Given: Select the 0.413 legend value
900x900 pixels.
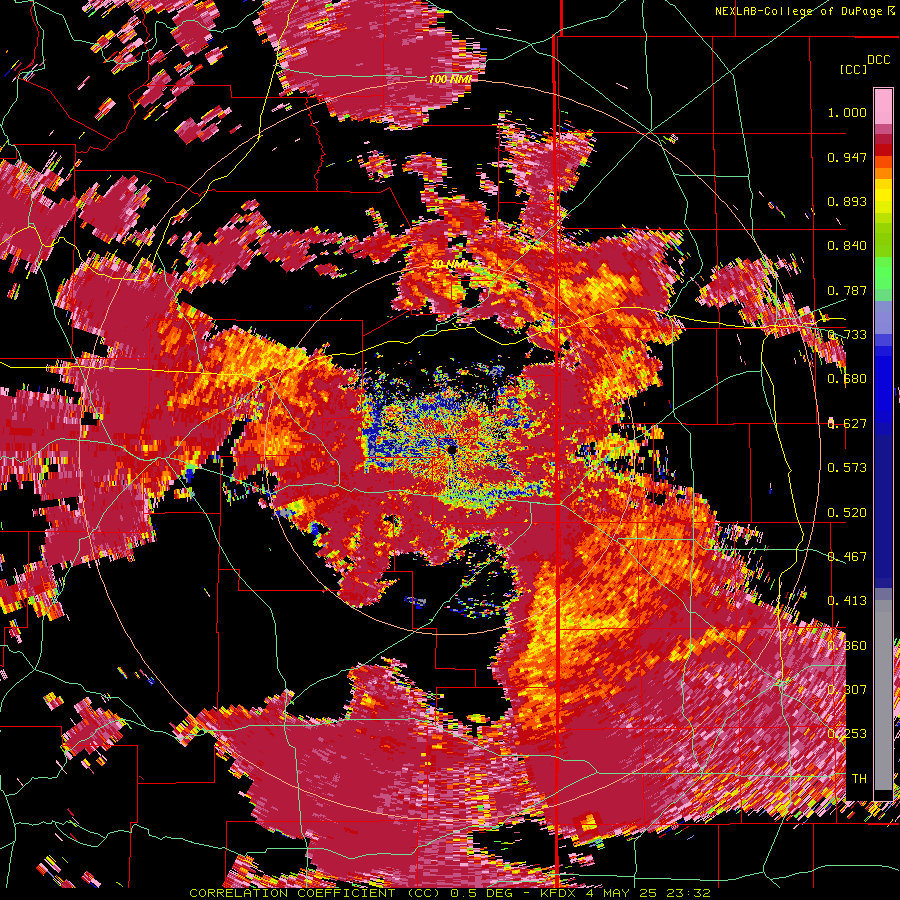Looking at the screenshot, I should coord(847,601).
